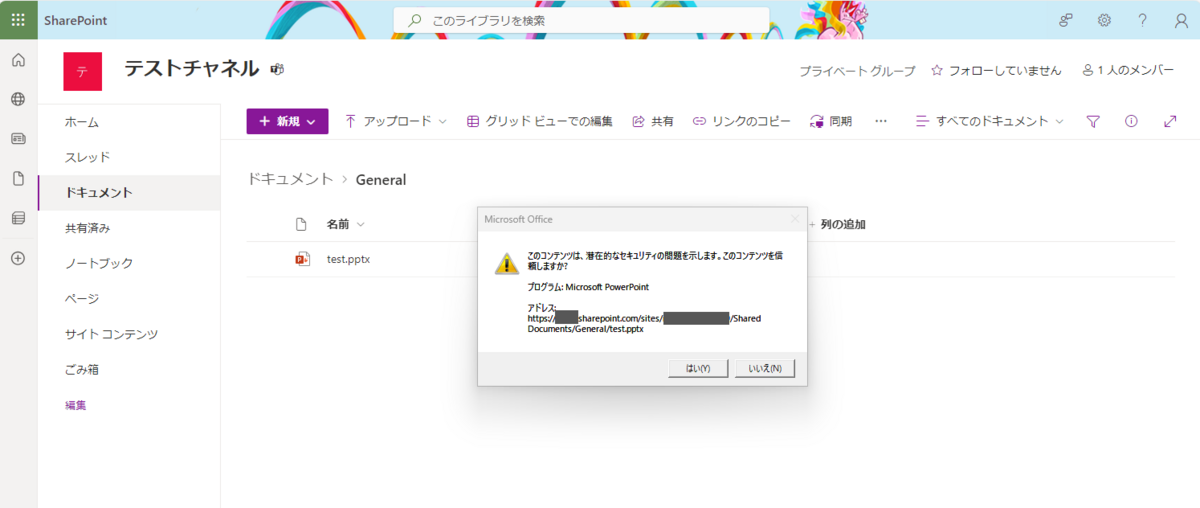Viewport: 1200px width, 508px height.
Task: Open My lists icon in left rail
Action: pos(18,218)
